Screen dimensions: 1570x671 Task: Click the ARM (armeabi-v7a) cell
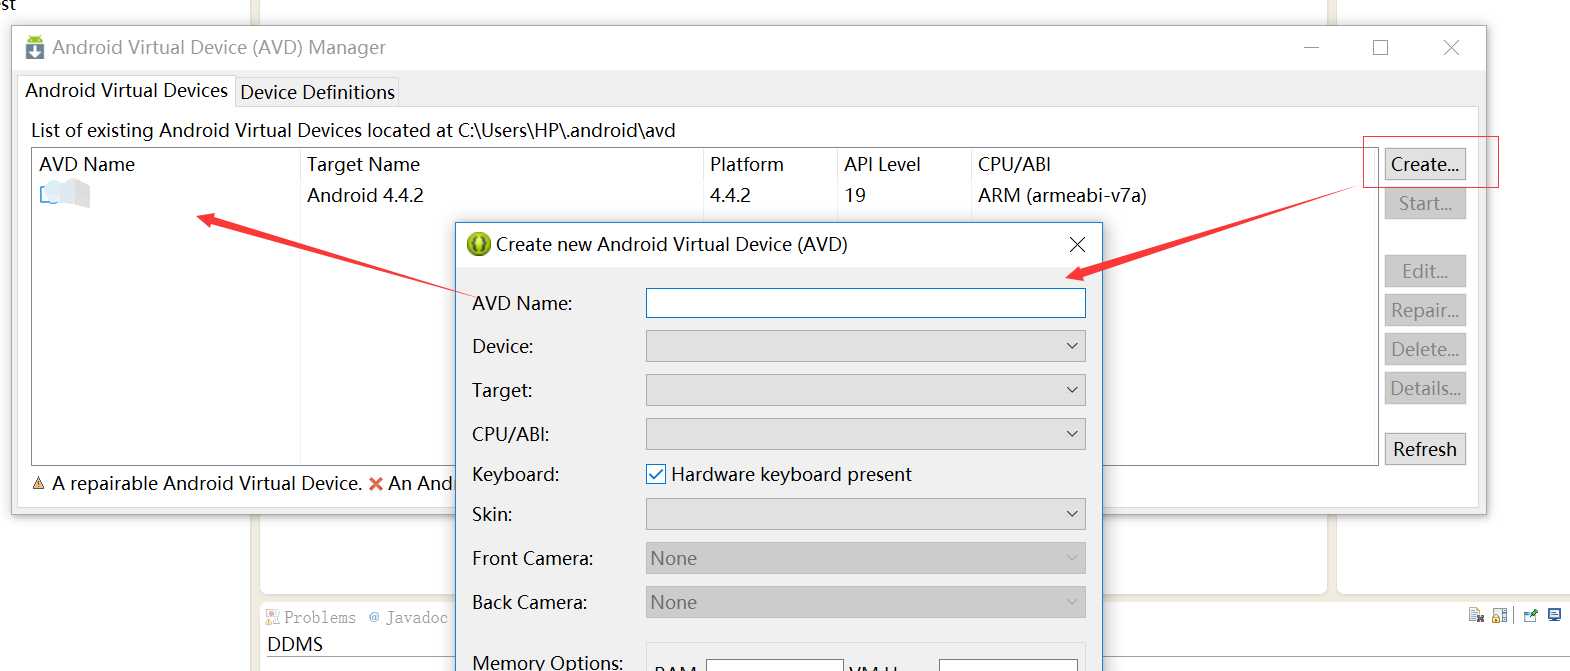tap(1062, 195)
